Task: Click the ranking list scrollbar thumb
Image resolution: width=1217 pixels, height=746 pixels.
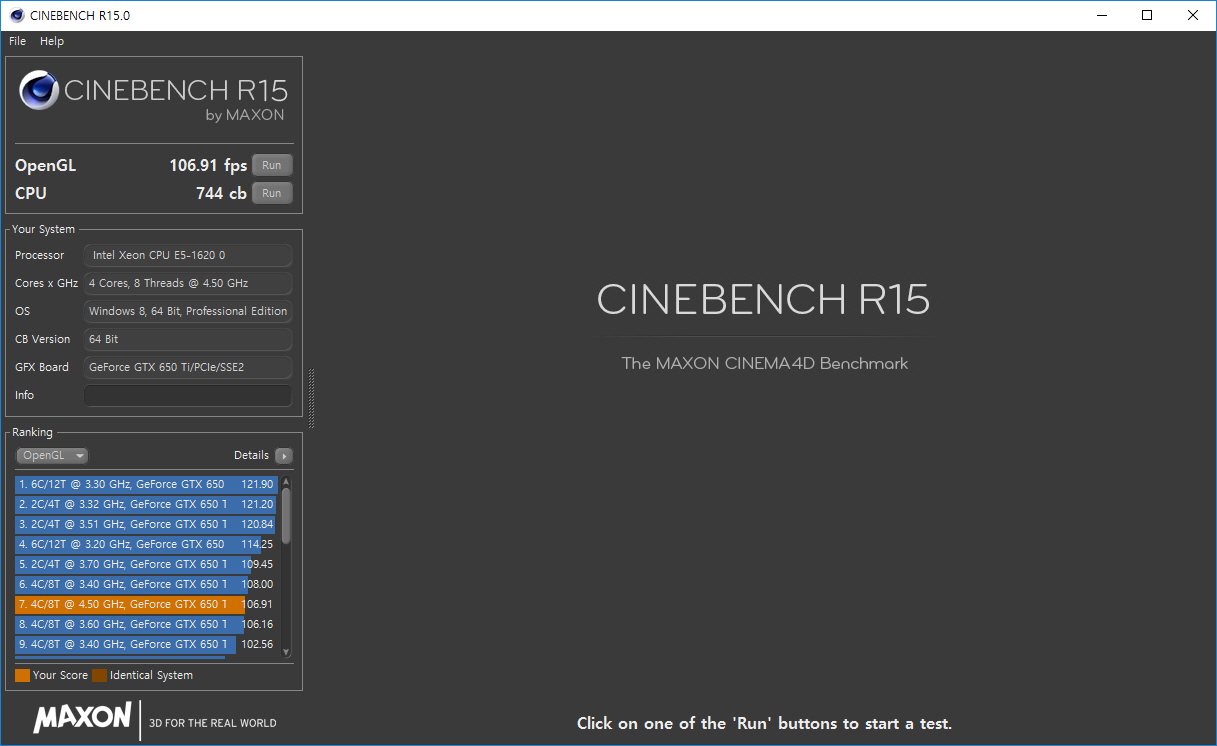Action: tap(286, 515)
